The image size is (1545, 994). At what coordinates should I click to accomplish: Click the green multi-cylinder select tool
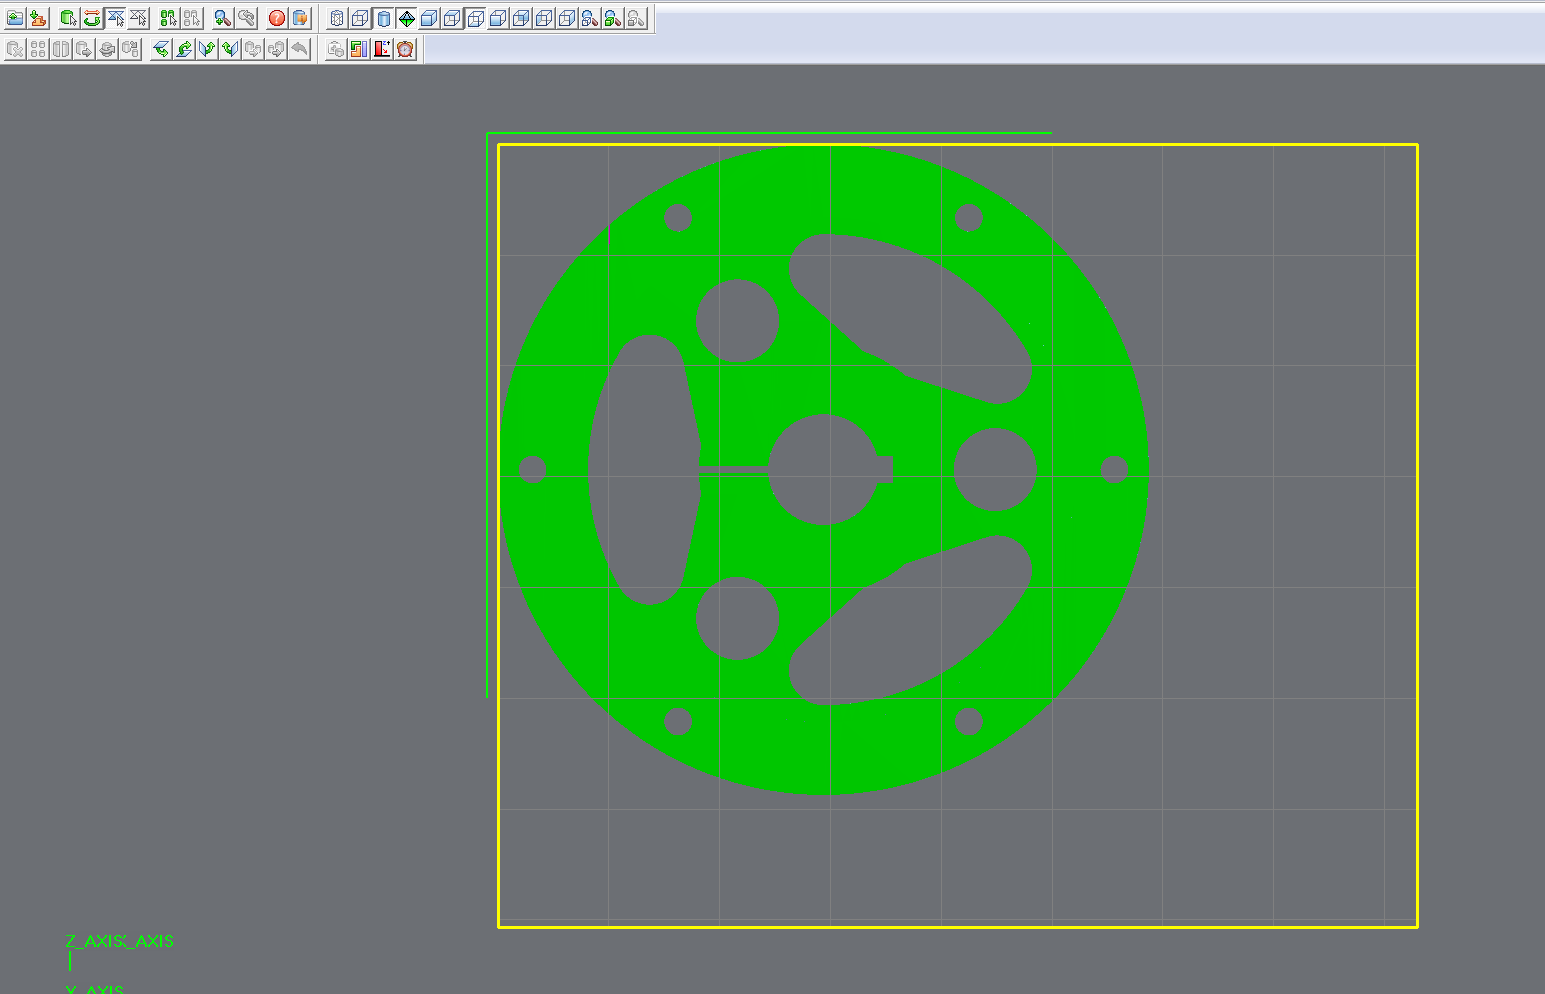tap(168, 18)
